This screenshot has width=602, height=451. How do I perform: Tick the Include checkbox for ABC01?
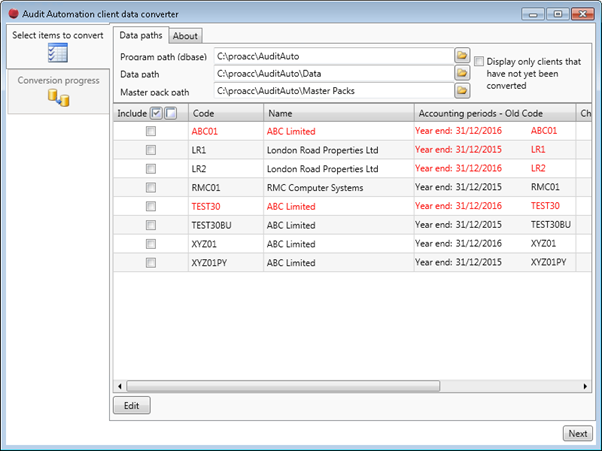point(151,131)
